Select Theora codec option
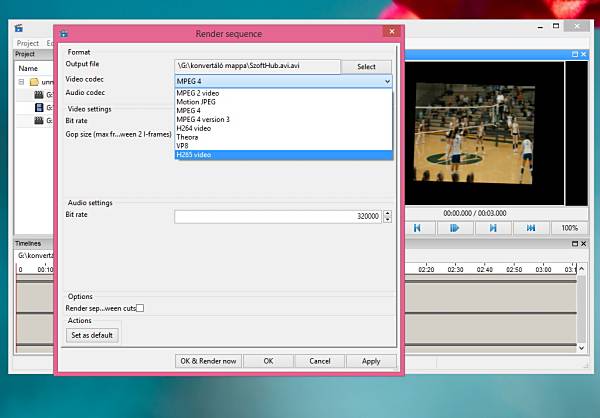This screenshot has height=418, width=600. pos(284,137)
